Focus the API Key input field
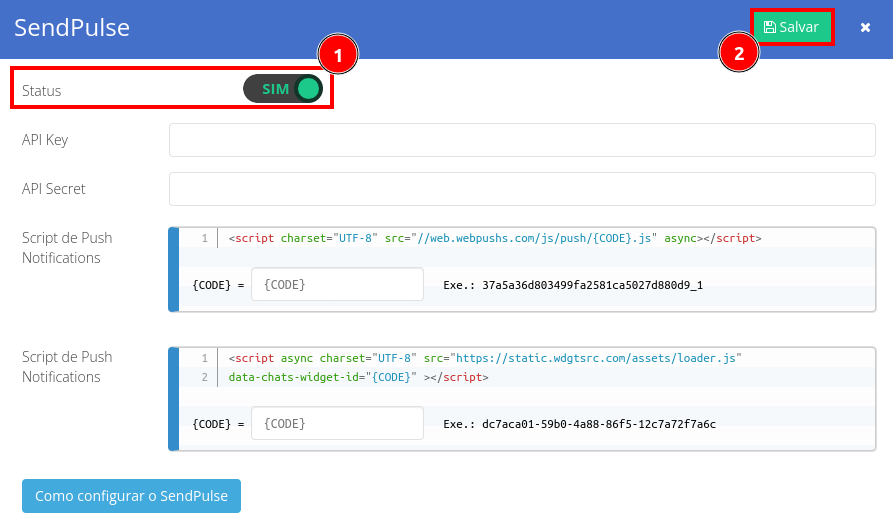 pos(522,140)
